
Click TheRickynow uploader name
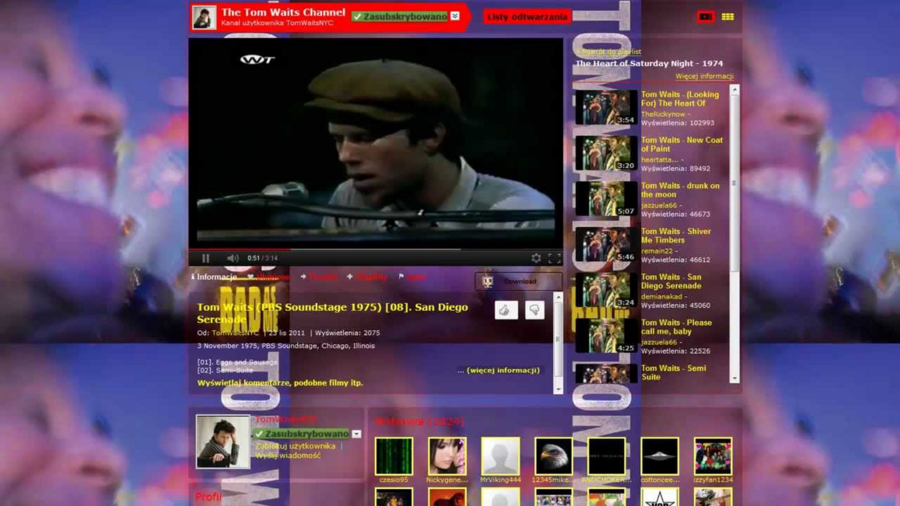(x=663, y=114)
